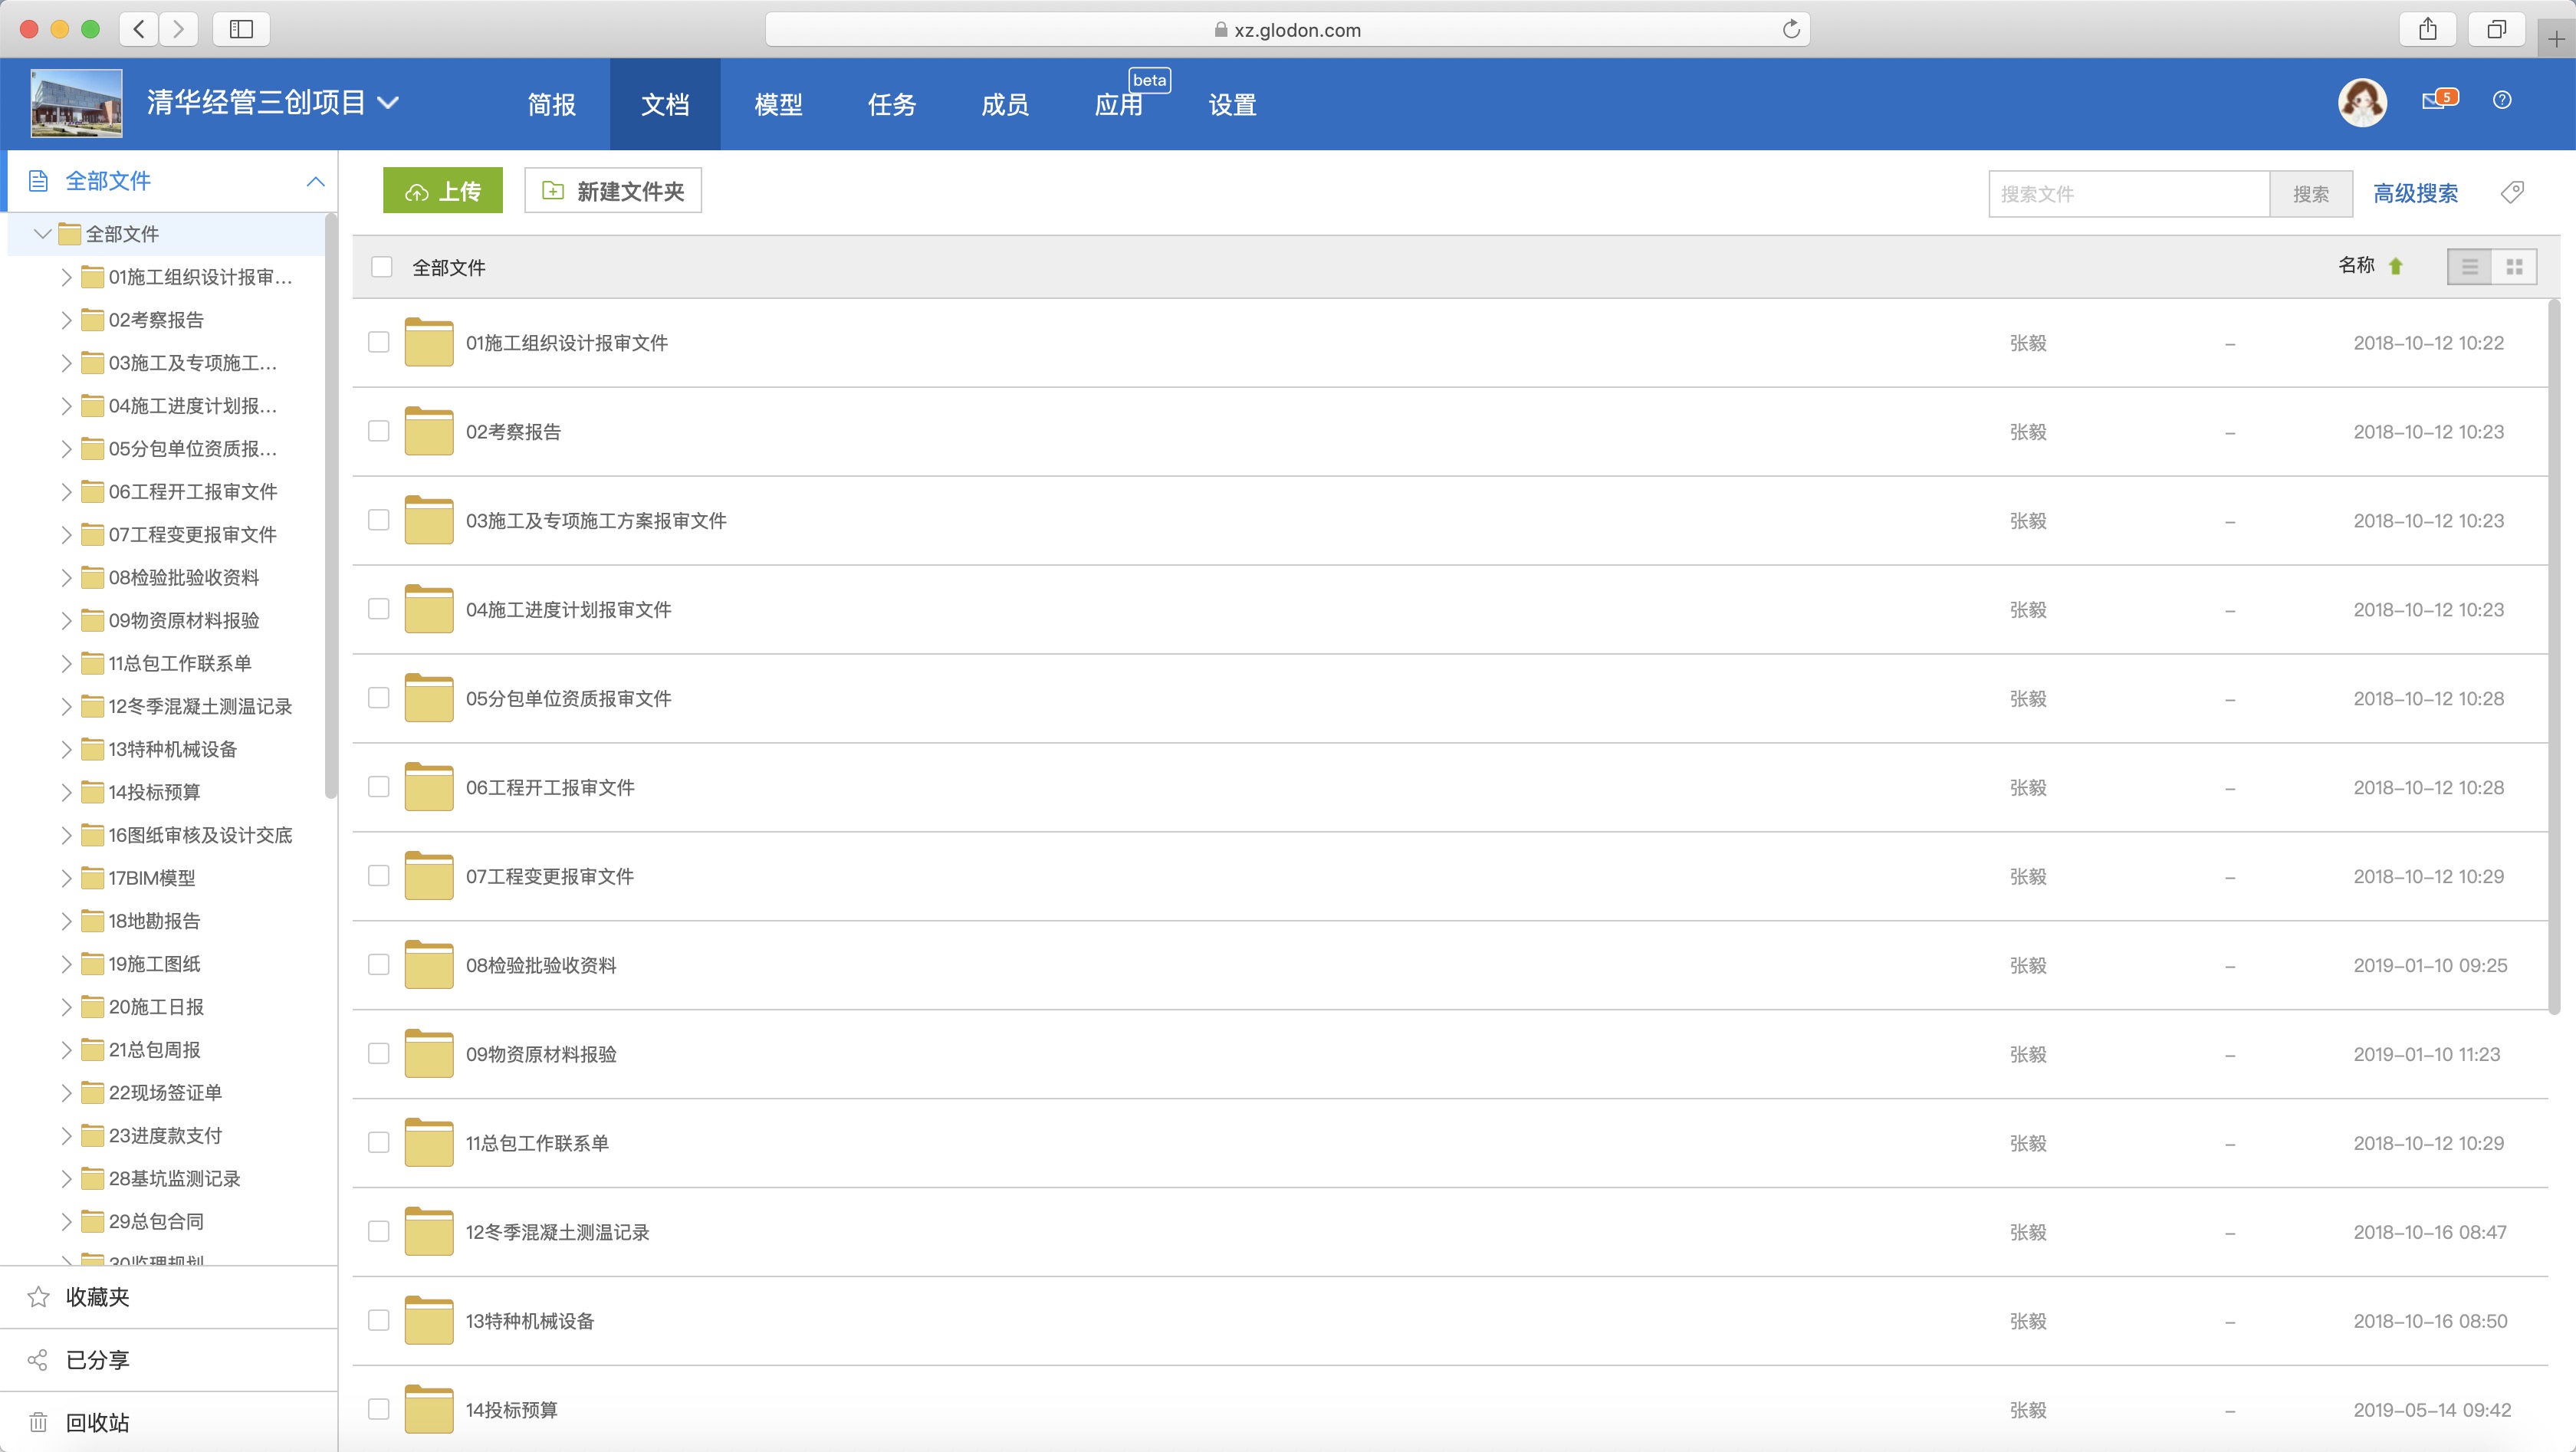The image size is (2576, 1452).
Task: Collapse the 全部文件 sidebar section chevron
Action: tap(315, 181)
